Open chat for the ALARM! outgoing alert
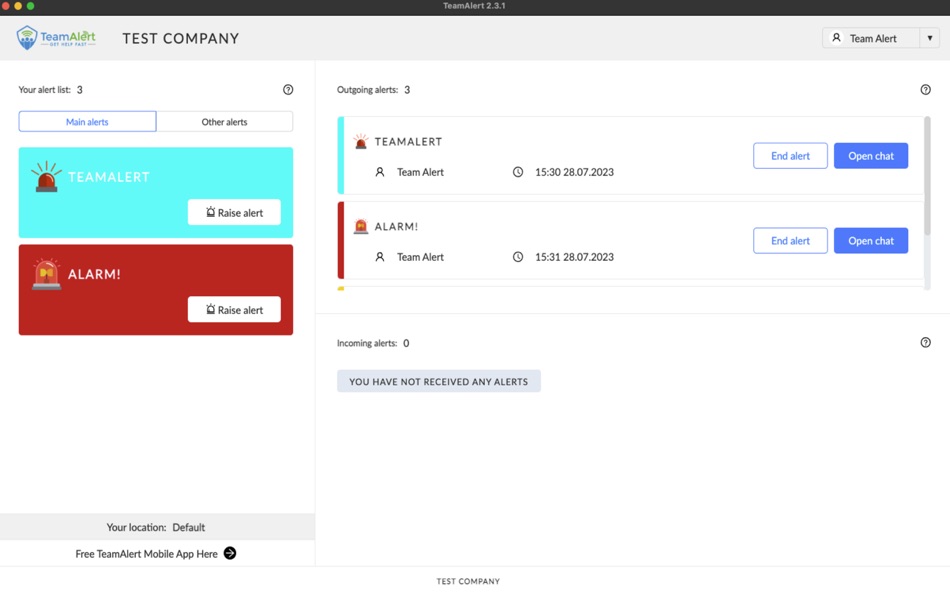This screenshot has height=594, width=950. point(871,241)
